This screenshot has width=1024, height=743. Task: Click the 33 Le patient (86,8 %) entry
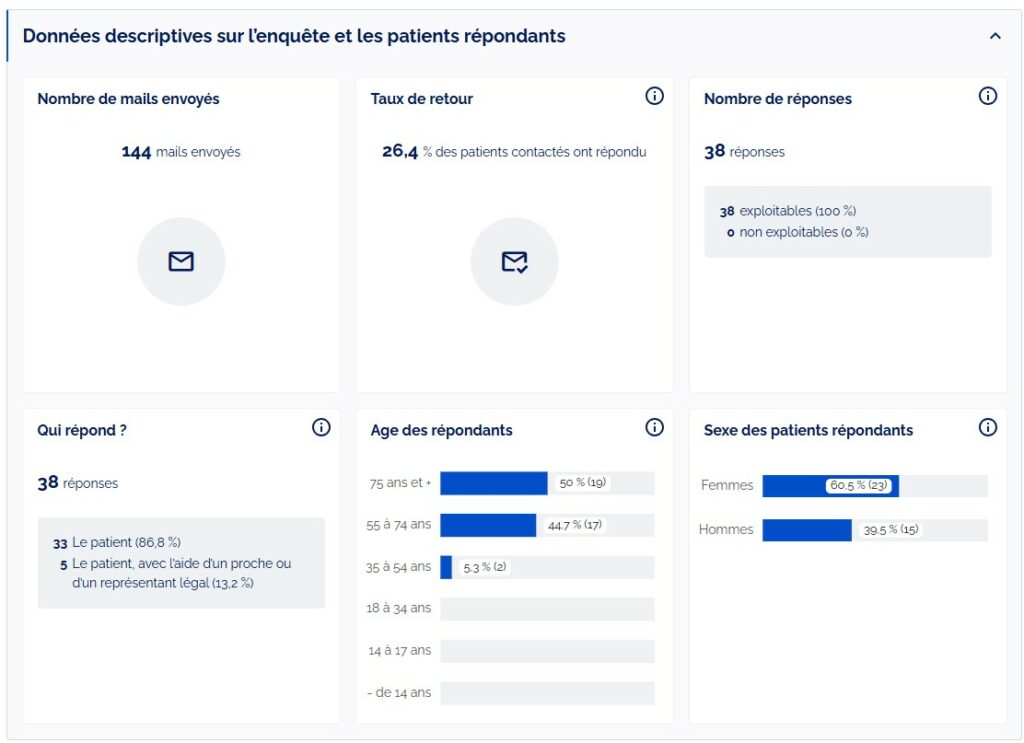tap(117, 542)
